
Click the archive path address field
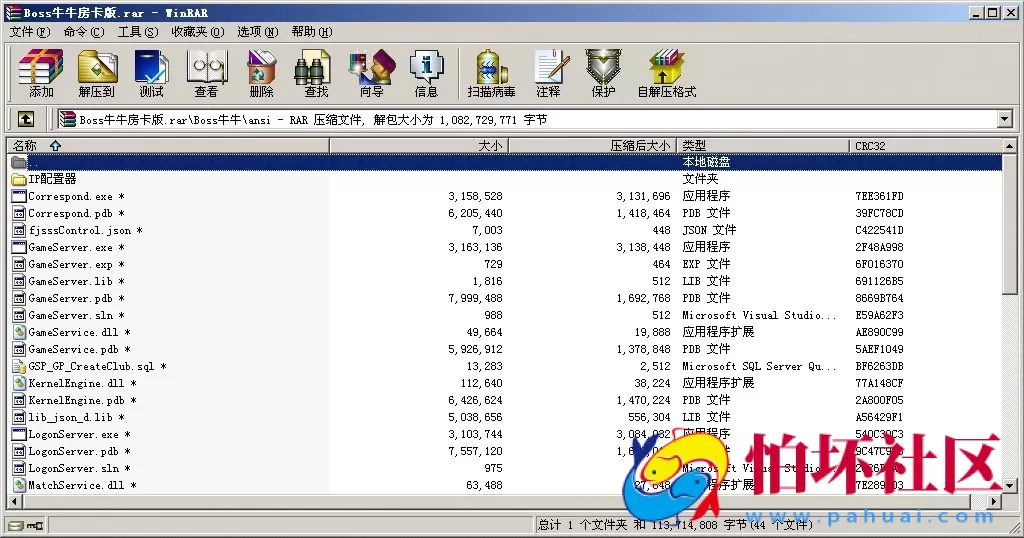(526, 119)
